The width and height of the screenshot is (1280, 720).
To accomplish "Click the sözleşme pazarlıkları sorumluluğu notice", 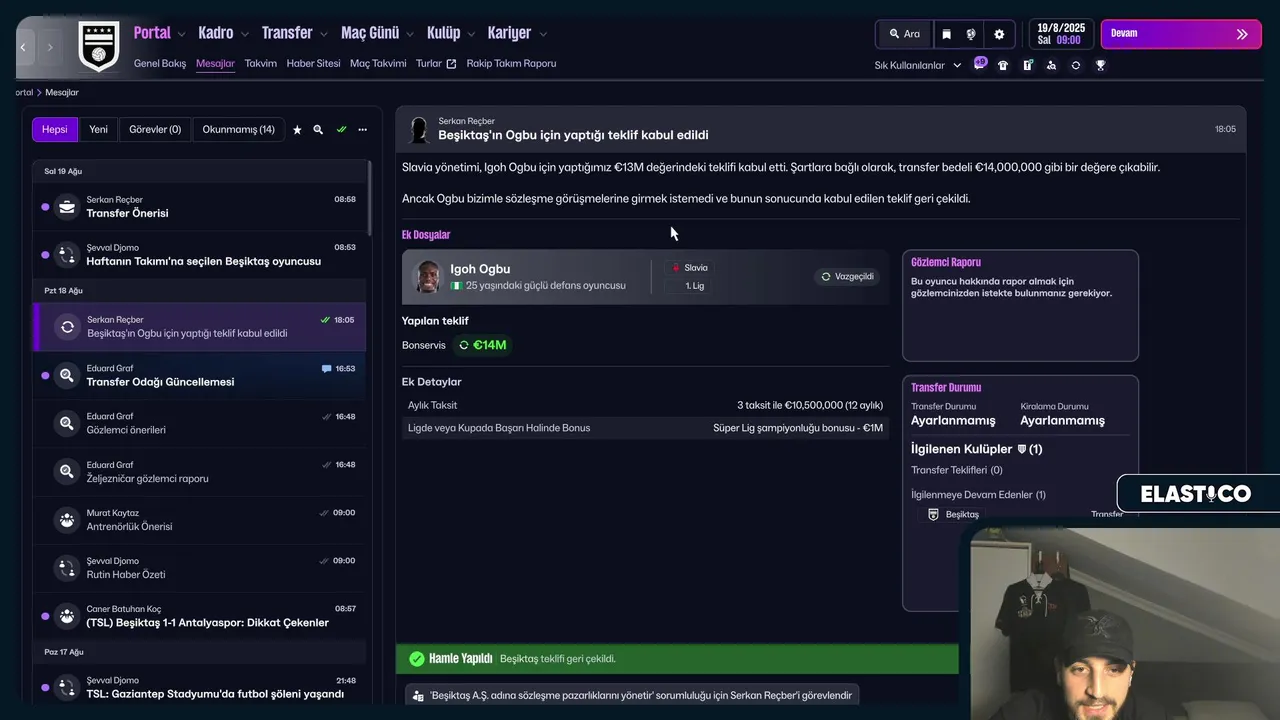I will [632, 695].
